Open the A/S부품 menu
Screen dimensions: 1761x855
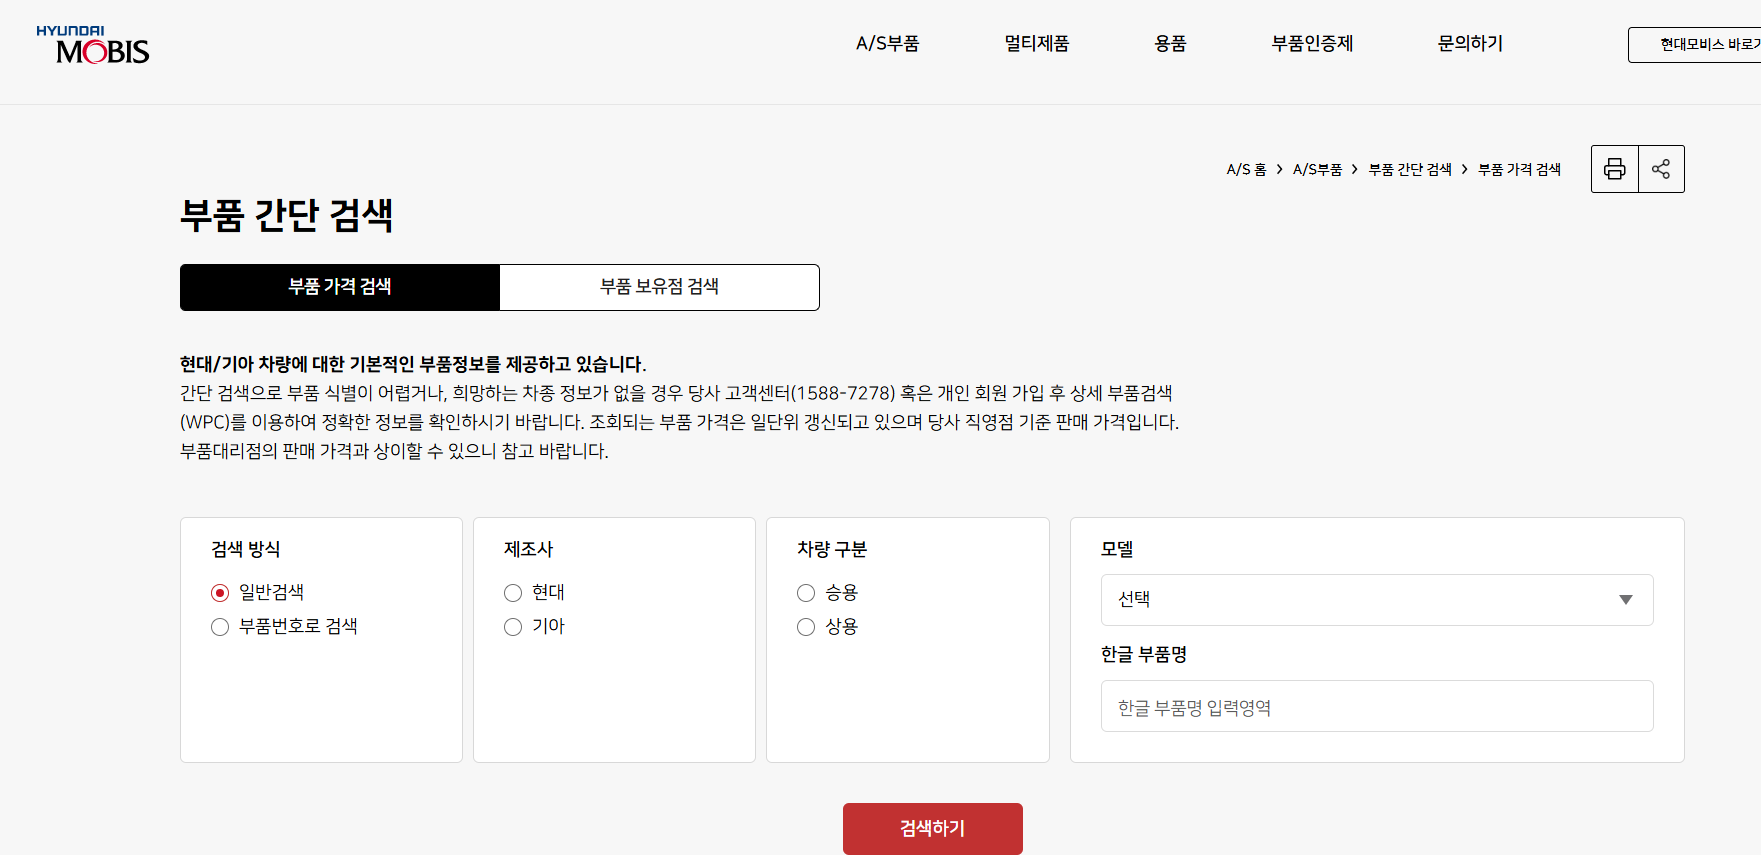[x=887, y=43]
